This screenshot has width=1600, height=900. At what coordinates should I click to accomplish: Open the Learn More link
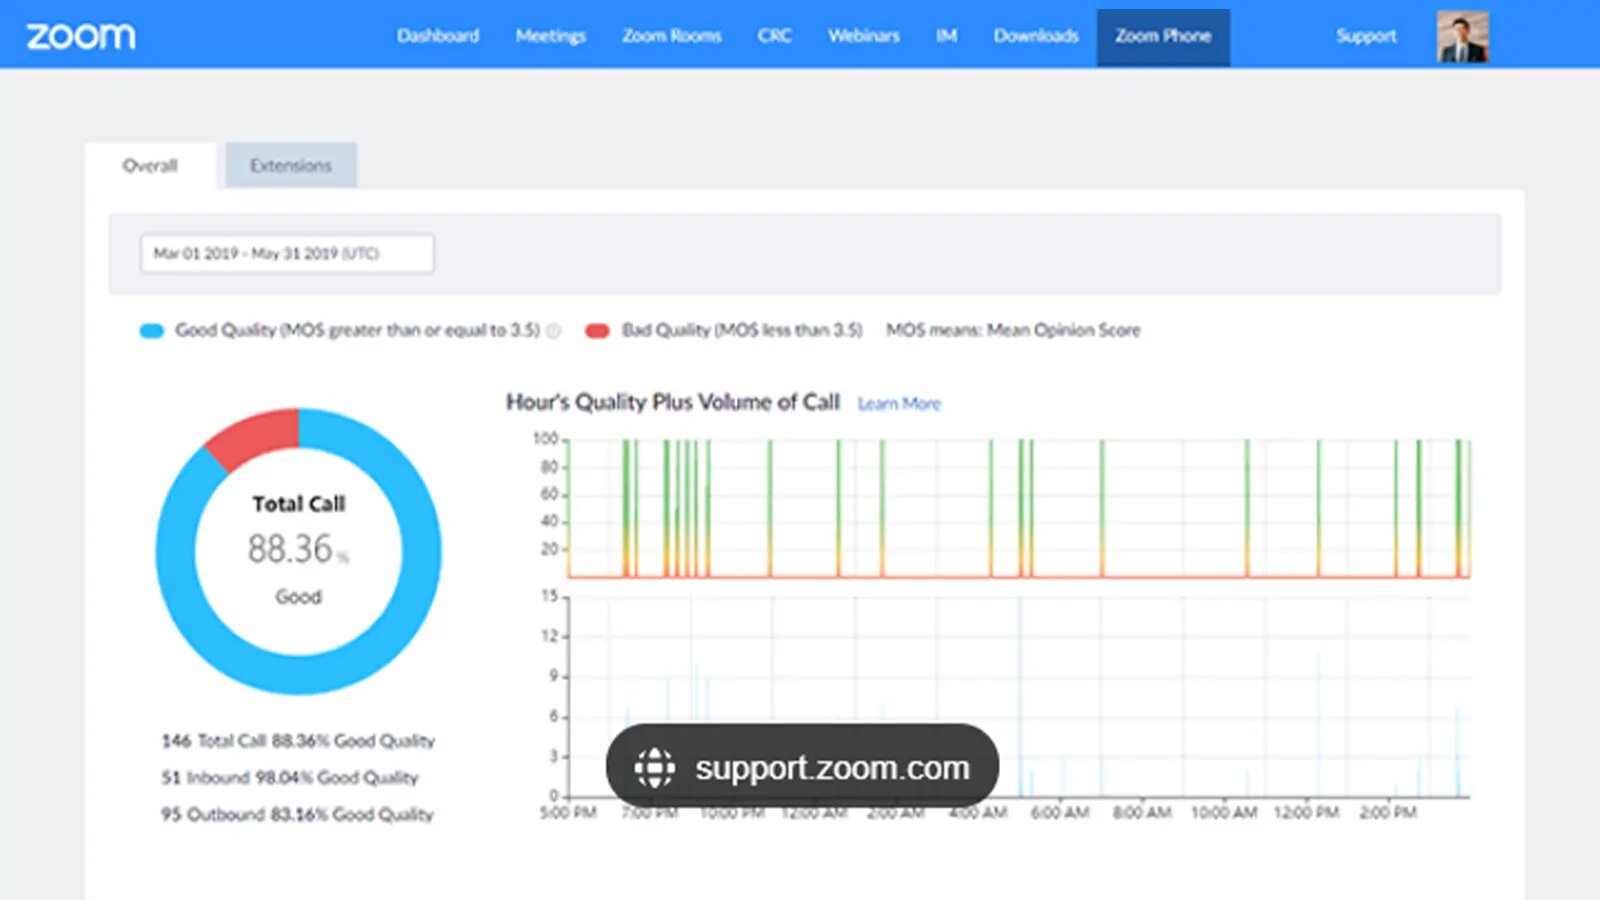tap(899, 404)
